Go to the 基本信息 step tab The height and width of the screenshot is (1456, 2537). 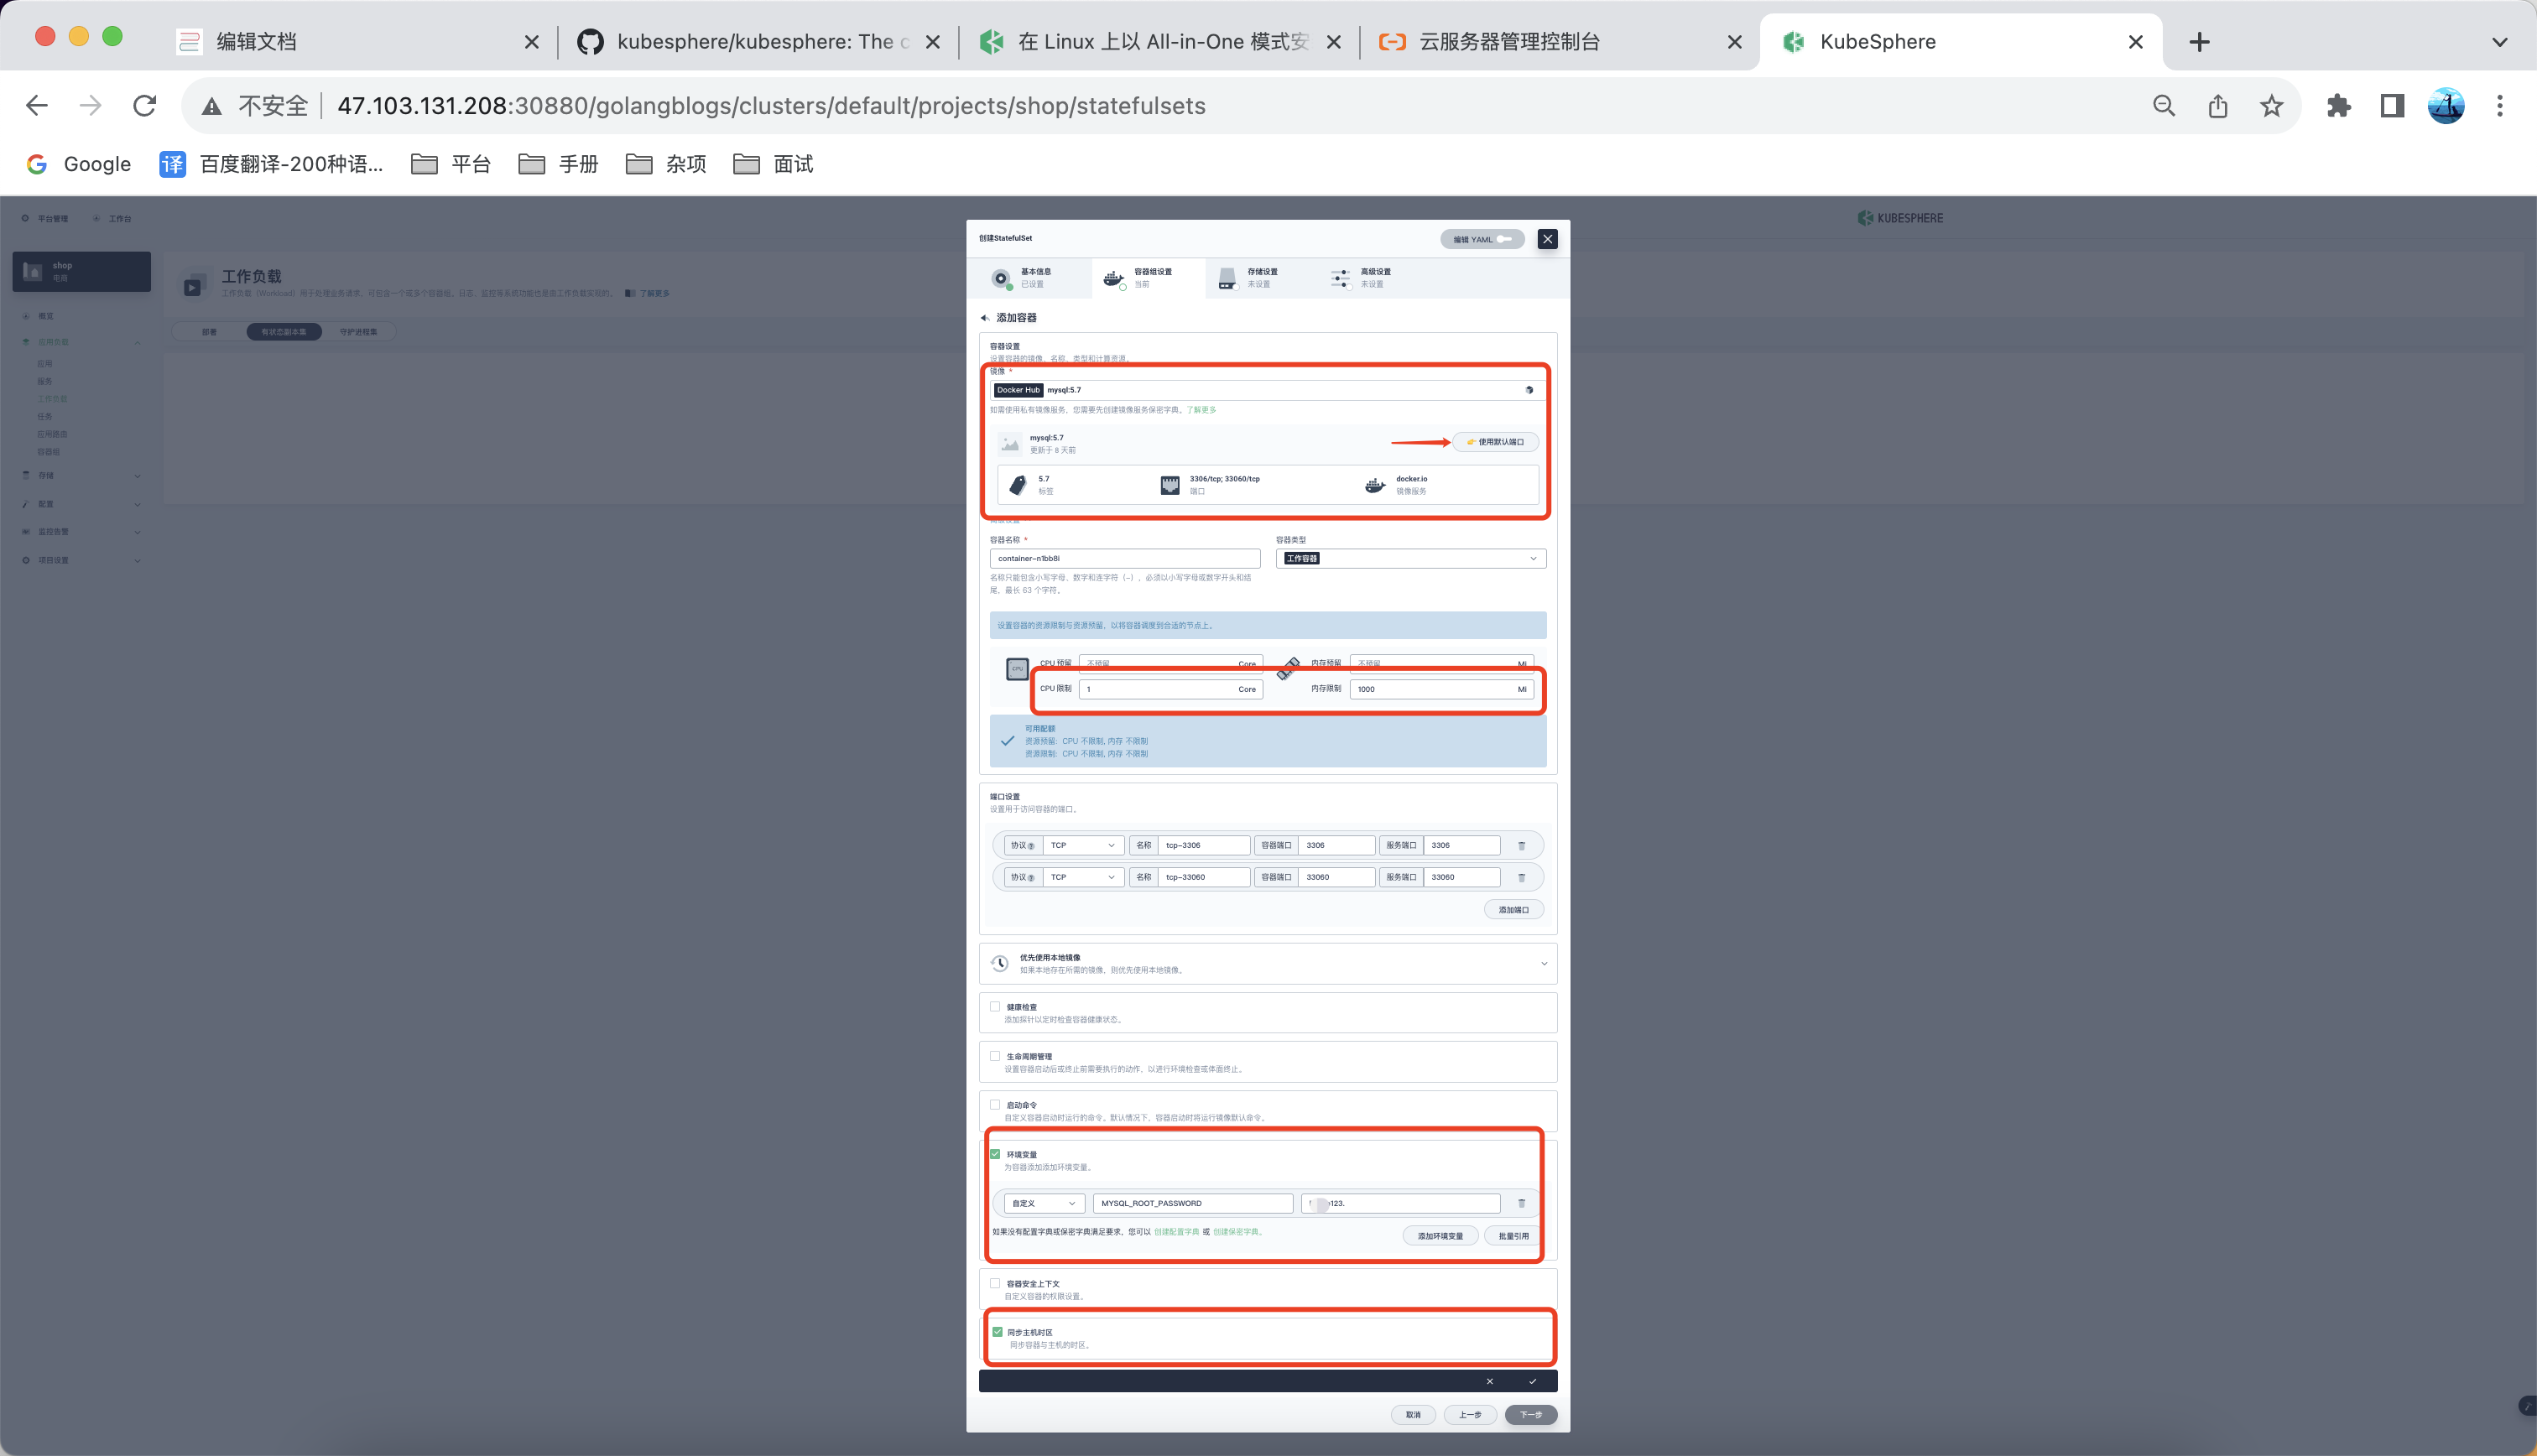pyautogui.click(x=1030, y=278)
